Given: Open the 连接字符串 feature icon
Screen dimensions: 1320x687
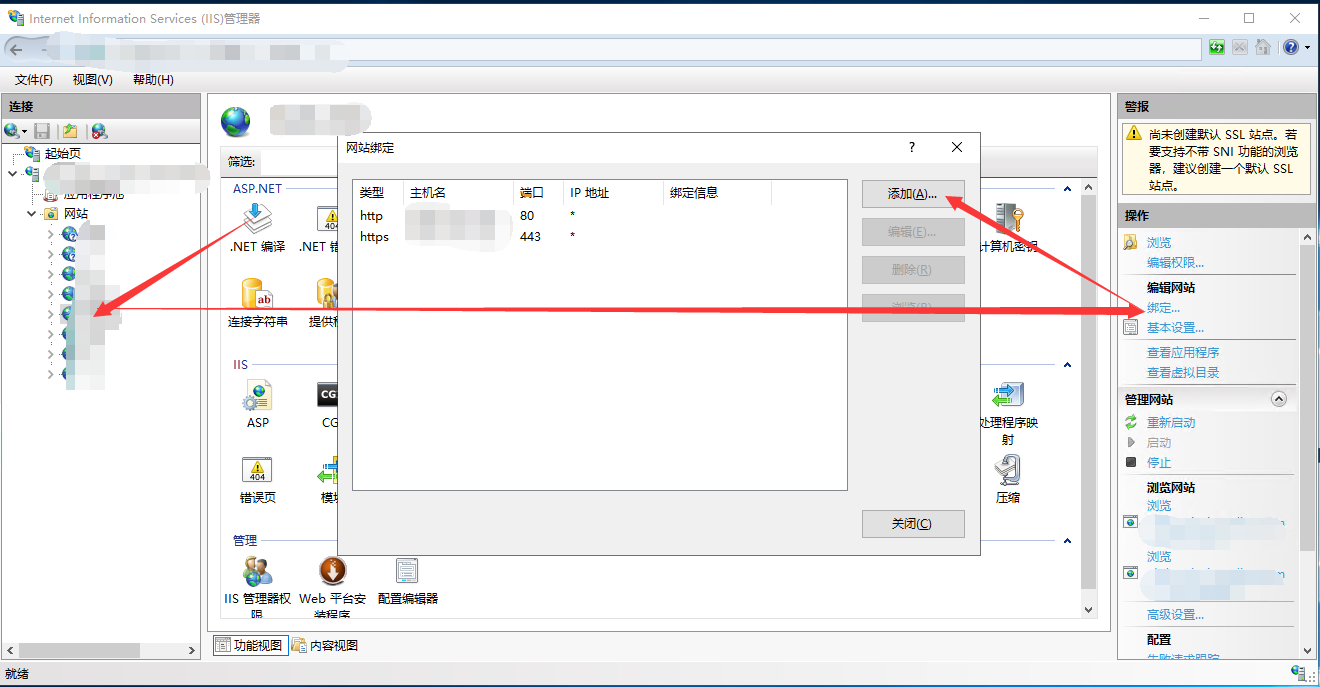Looking at the screenshot, I should click(x=258, y=294).
